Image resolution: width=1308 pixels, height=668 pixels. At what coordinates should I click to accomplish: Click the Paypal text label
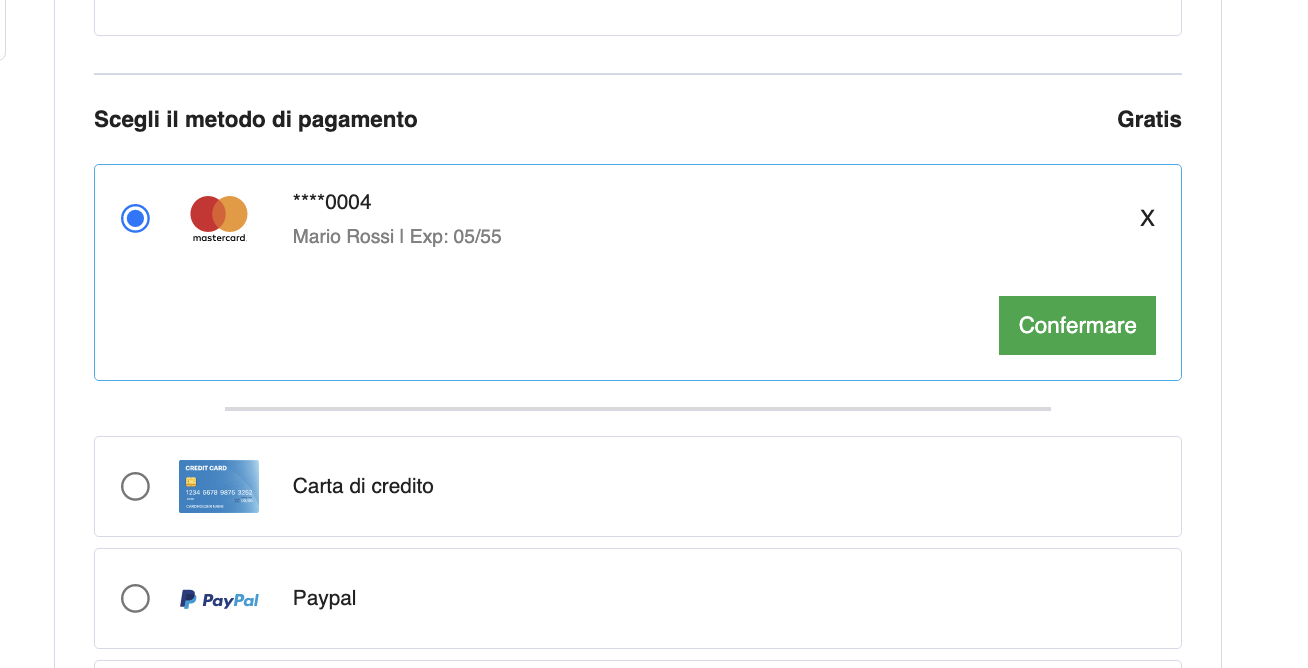324,598
